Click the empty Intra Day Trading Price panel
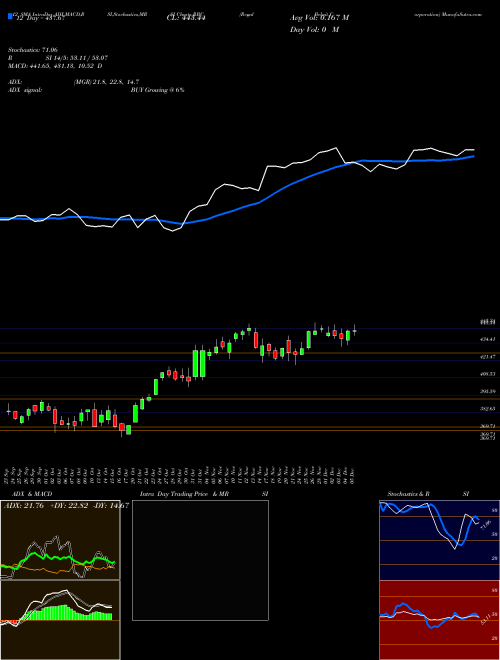This screenshot has width=500, height=660. point(200,560)
